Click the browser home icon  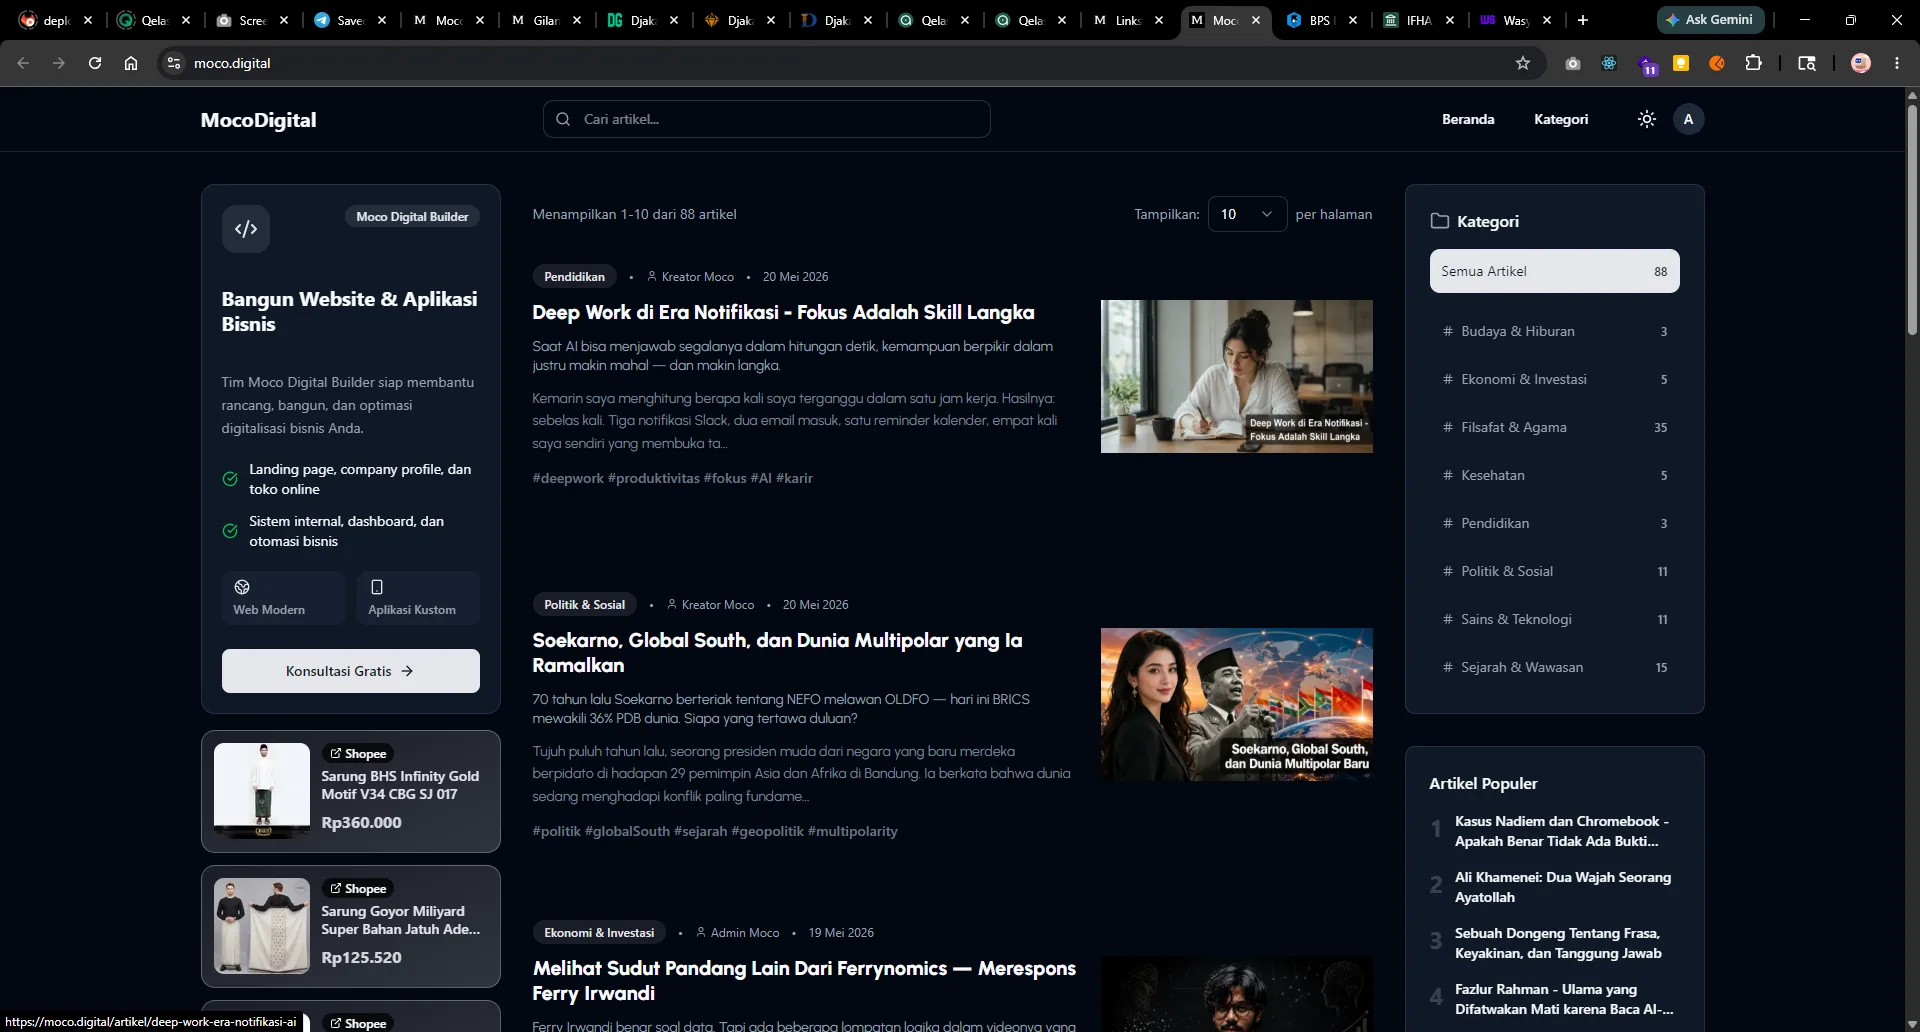pyautogui.click(x=131, y=63)
